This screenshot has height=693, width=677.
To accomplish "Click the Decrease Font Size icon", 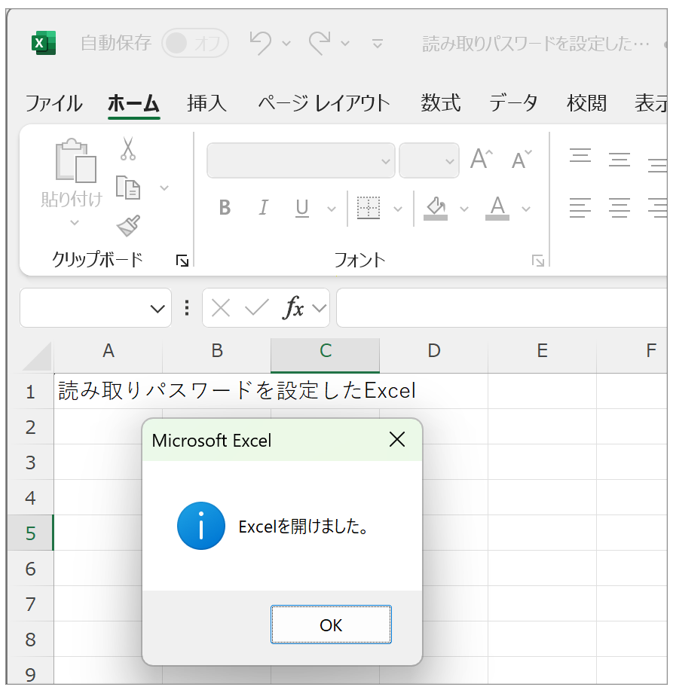I will pos(521,159).
